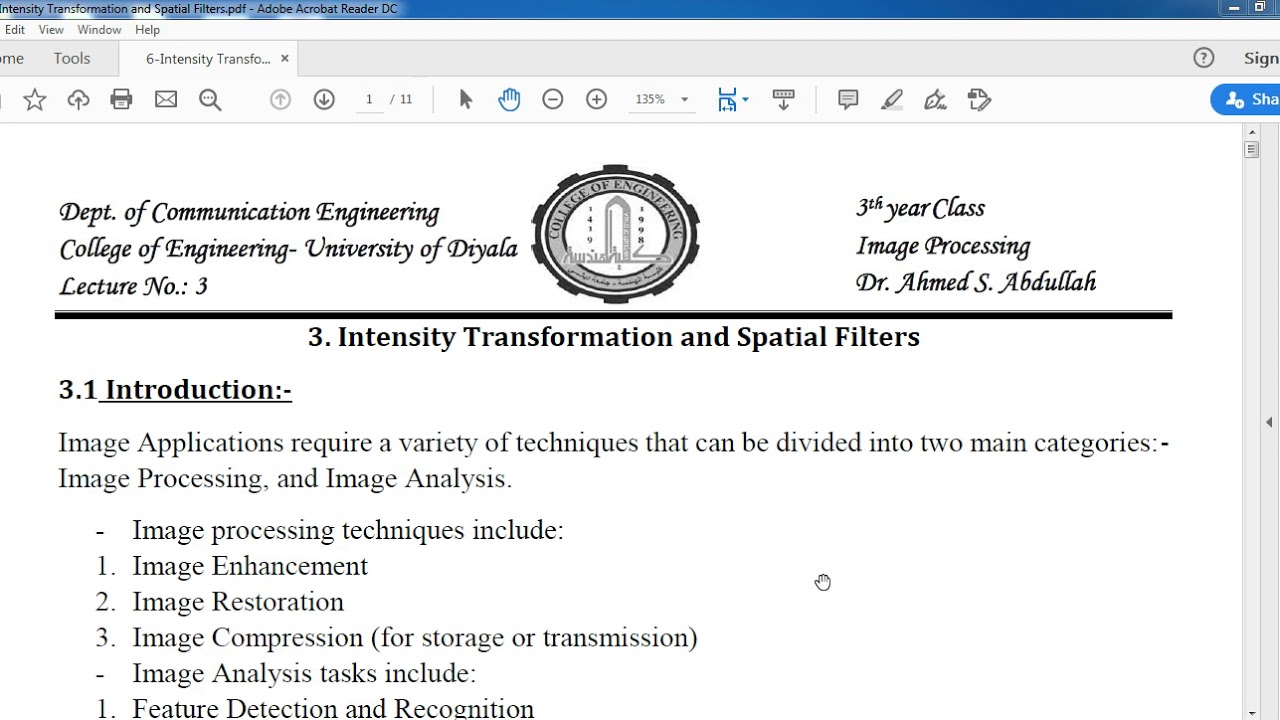Image resolution: width=1280 pixels, height=720 pixels.
Task: Click Dr. Ahmed S. Abdullah text
Action: [x=976, y=283]
